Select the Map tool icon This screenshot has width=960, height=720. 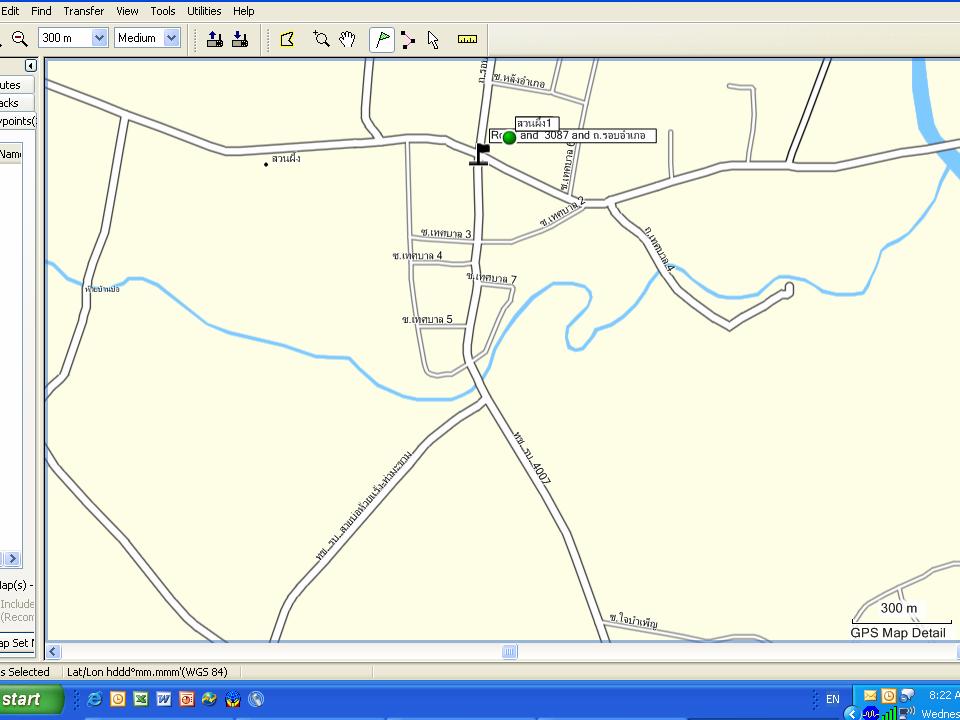click(288, 39)
